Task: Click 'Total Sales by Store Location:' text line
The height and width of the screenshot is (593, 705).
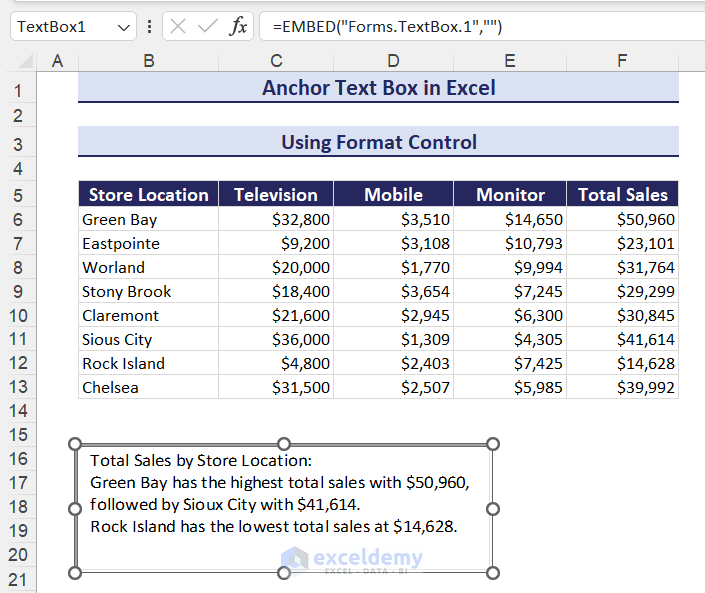Action: 201,461
